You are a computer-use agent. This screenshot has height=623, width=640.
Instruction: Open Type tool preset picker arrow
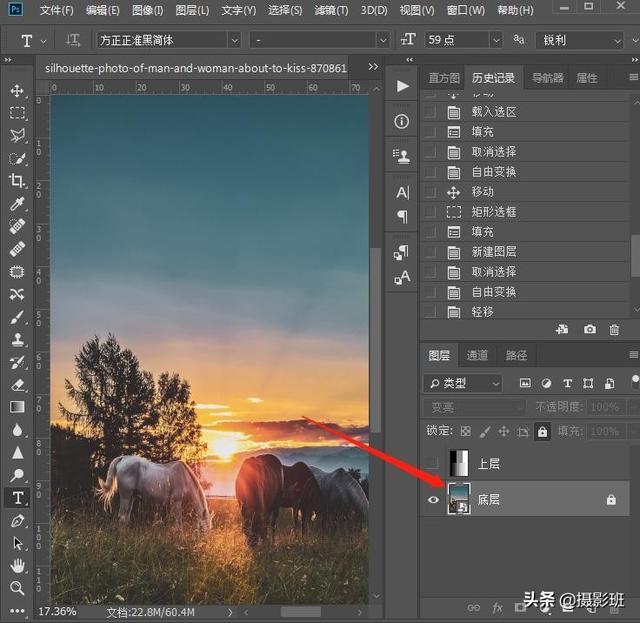(x=43, y=41)
